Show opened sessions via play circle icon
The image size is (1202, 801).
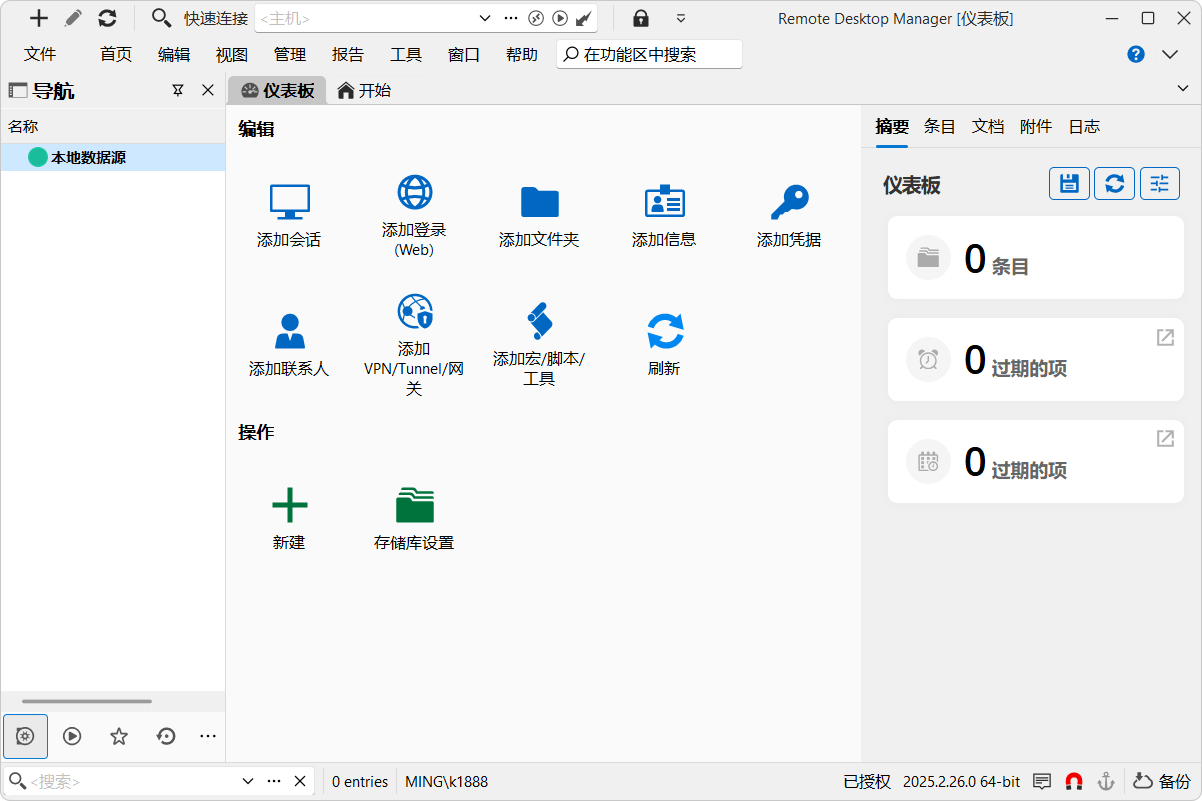pyautogui.click(x=72, y=736)
